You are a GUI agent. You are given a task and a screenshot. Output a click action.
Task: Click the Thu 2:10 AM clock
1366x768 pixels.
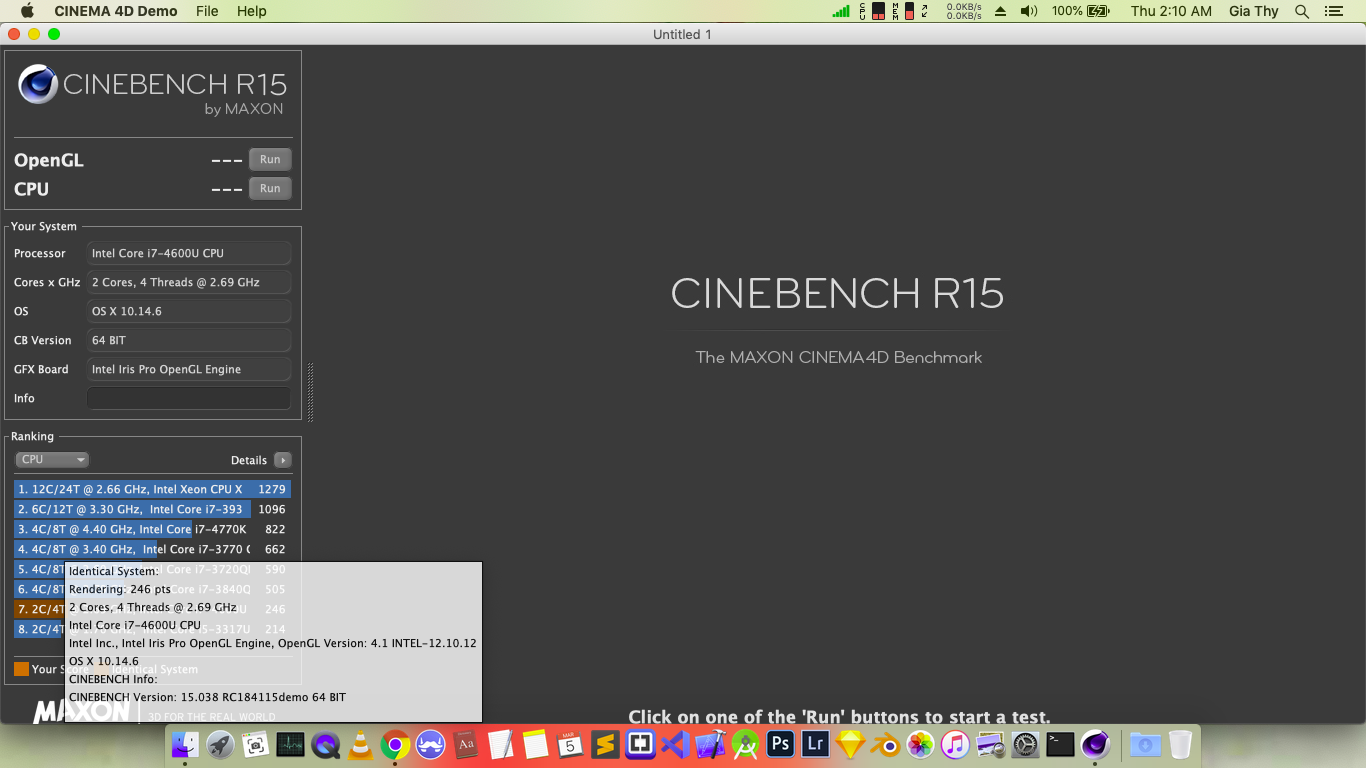pyautogui.click(x=1171, y=11)
